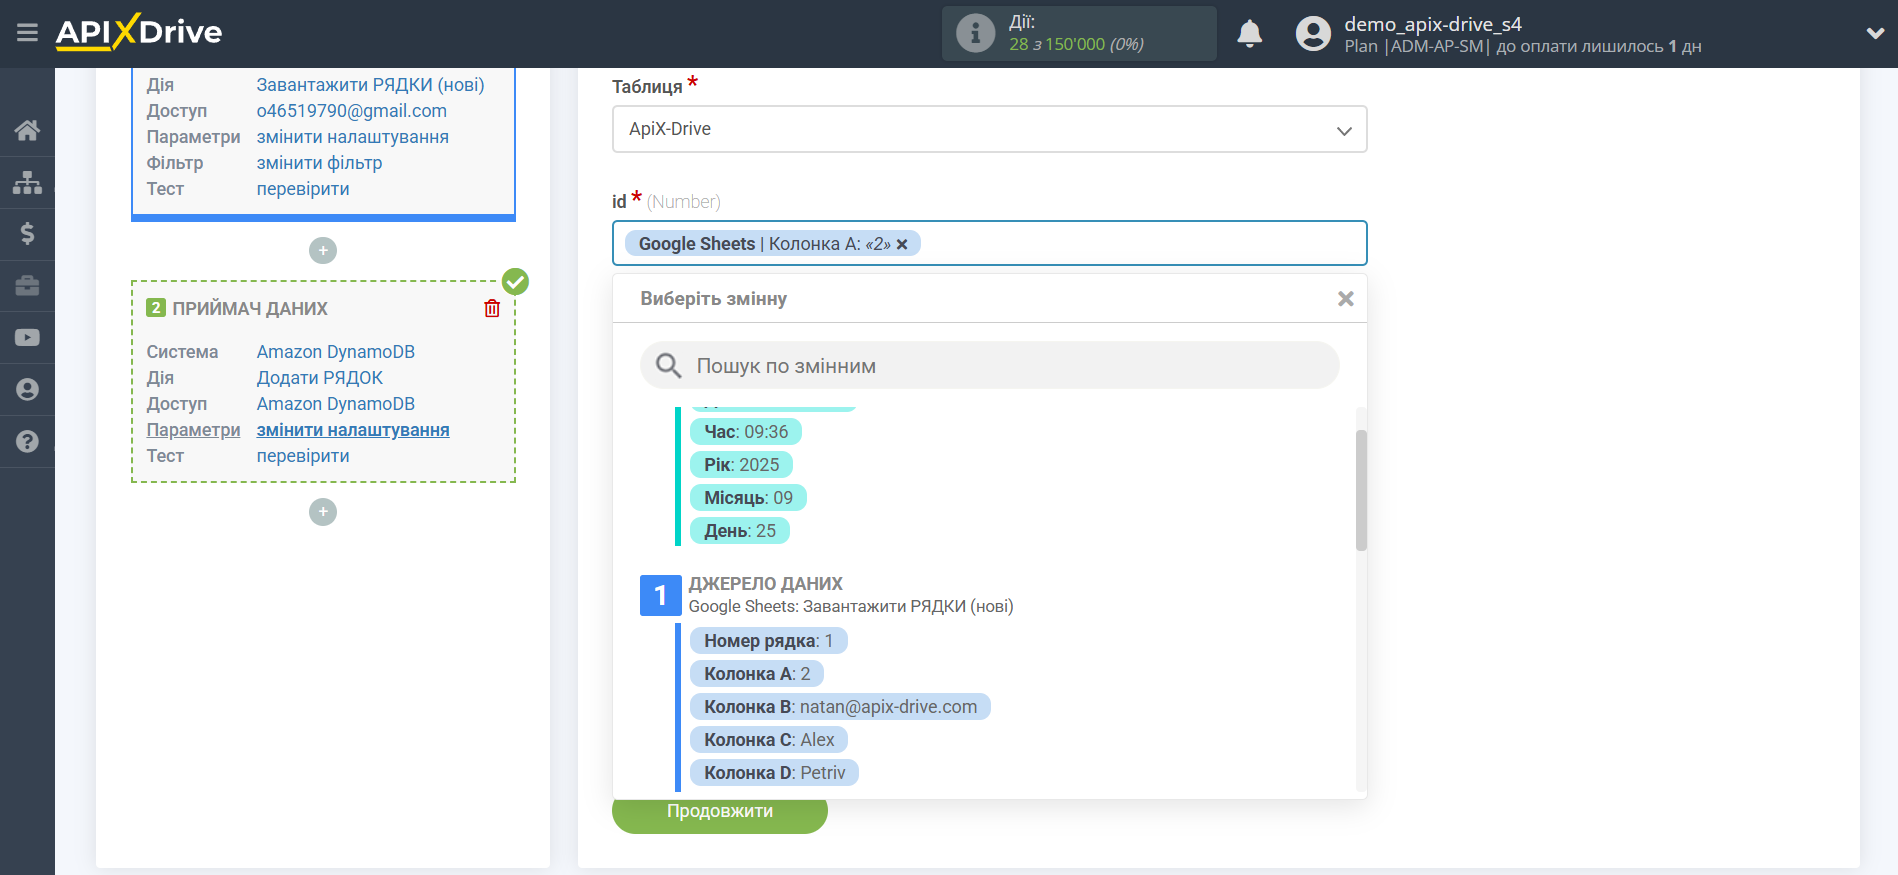Screen dimensions: 1898x875
Task: Open the help question mark icon
Action: (27, 441)
